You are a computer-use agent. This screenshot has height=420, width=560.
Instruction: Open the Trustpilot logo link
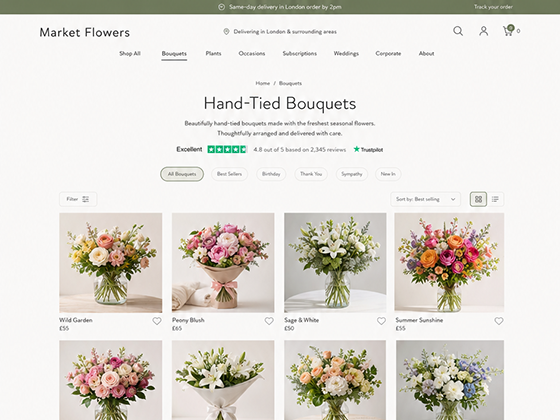[368, 149]
